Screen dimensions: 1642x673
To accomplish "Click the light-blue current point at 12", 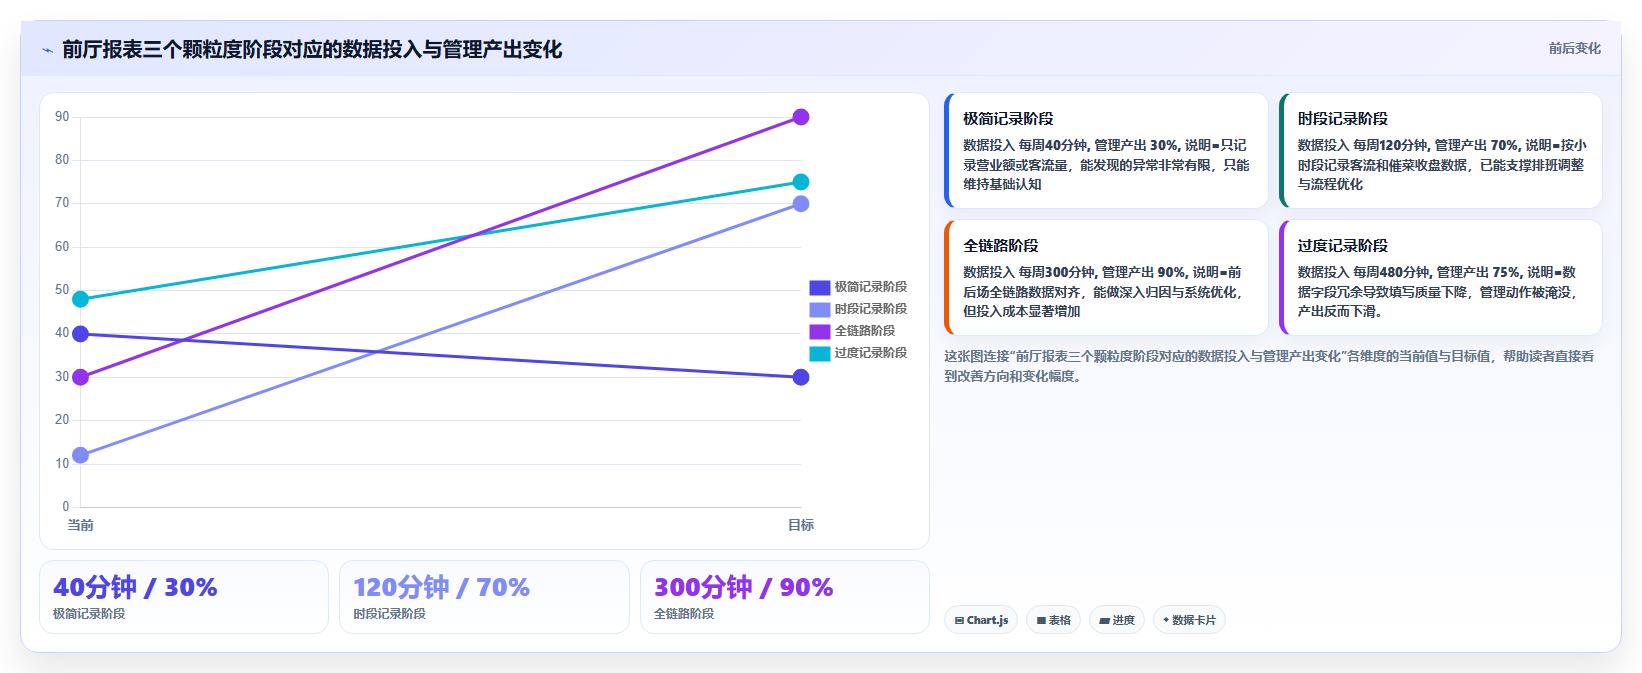I will (x=81, y=455).
